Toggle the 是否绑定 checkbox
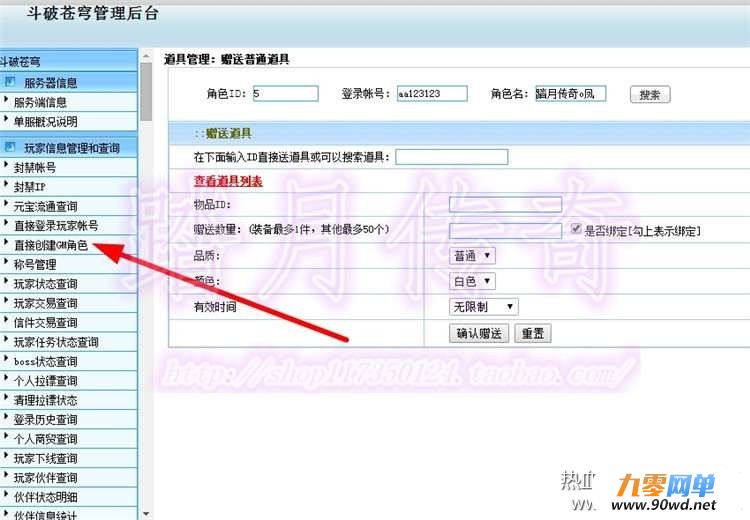Screen dimensions: 750x520 (x=576, y=229)
